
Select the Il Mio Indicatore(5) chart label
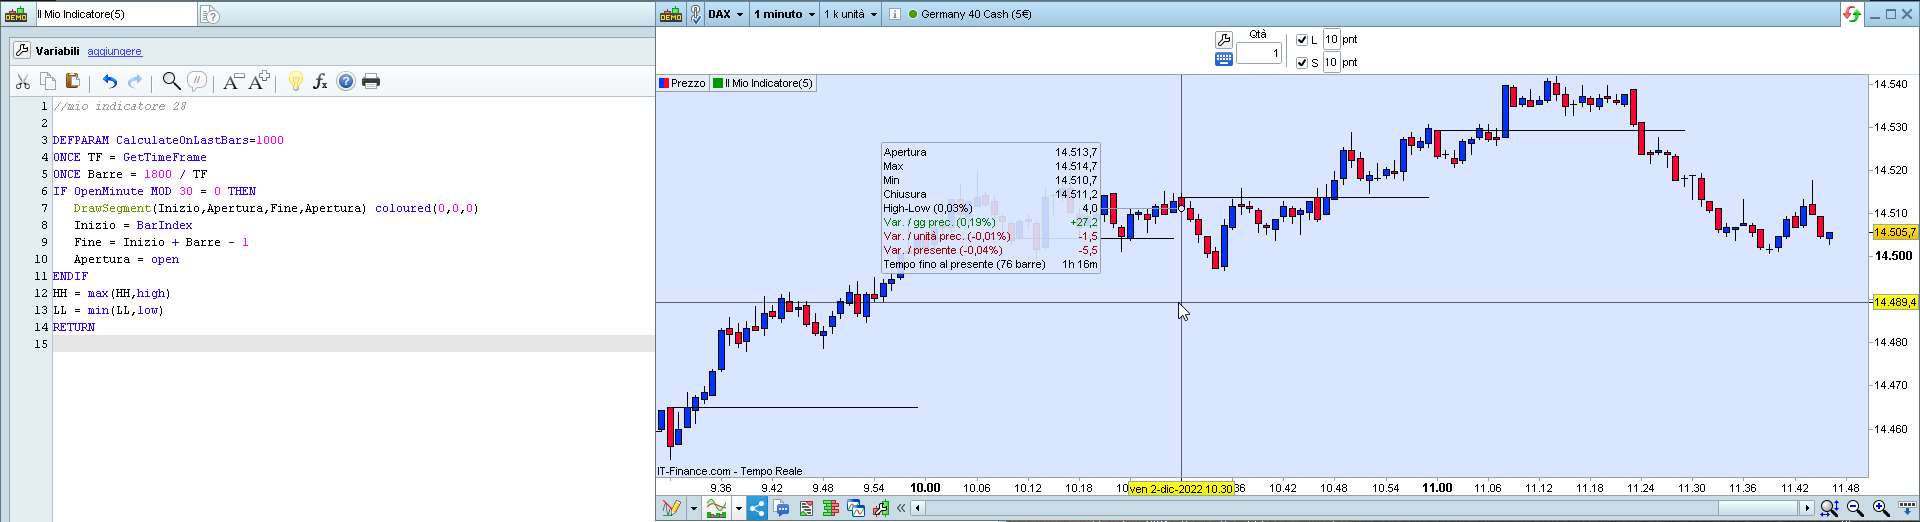763,83
